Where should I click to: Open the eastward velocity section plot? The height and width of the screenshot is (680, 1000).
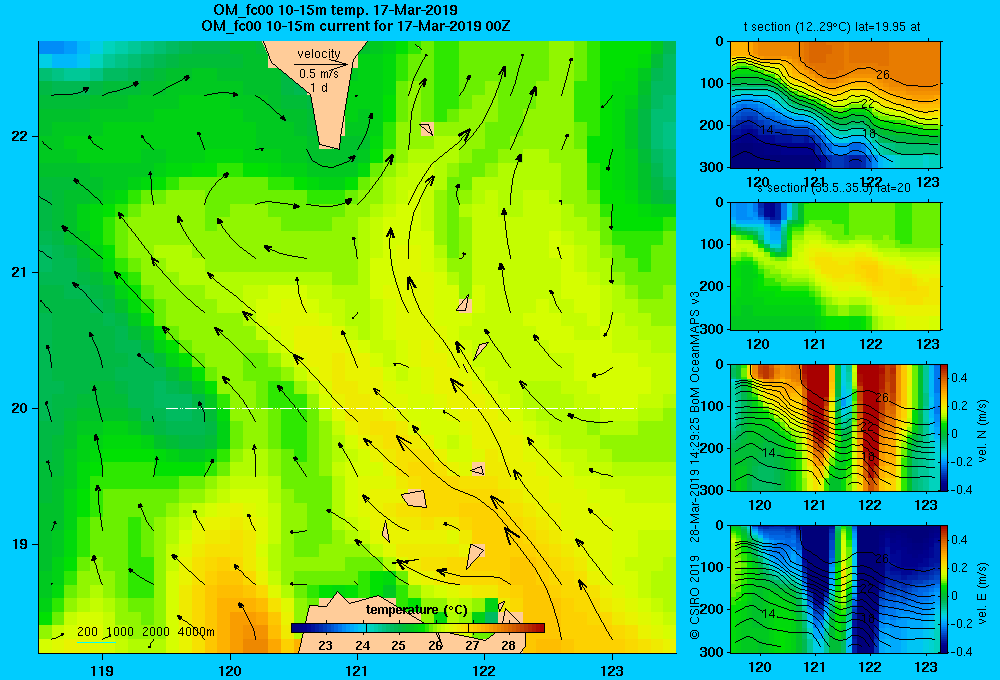pos(835,589)
